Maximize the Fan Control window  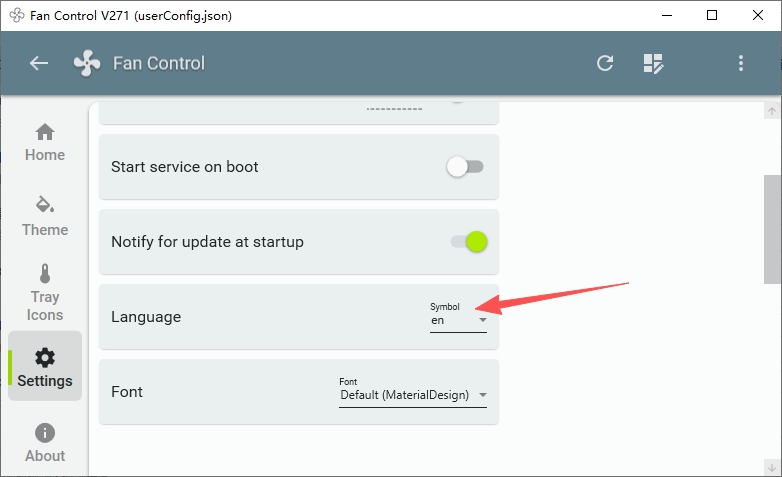[712, 15]
